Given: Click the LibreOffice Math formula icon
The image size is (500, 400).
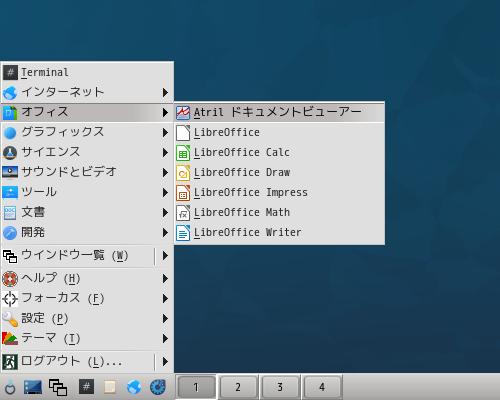Looking at the screenshot, I should pos(183,212).
